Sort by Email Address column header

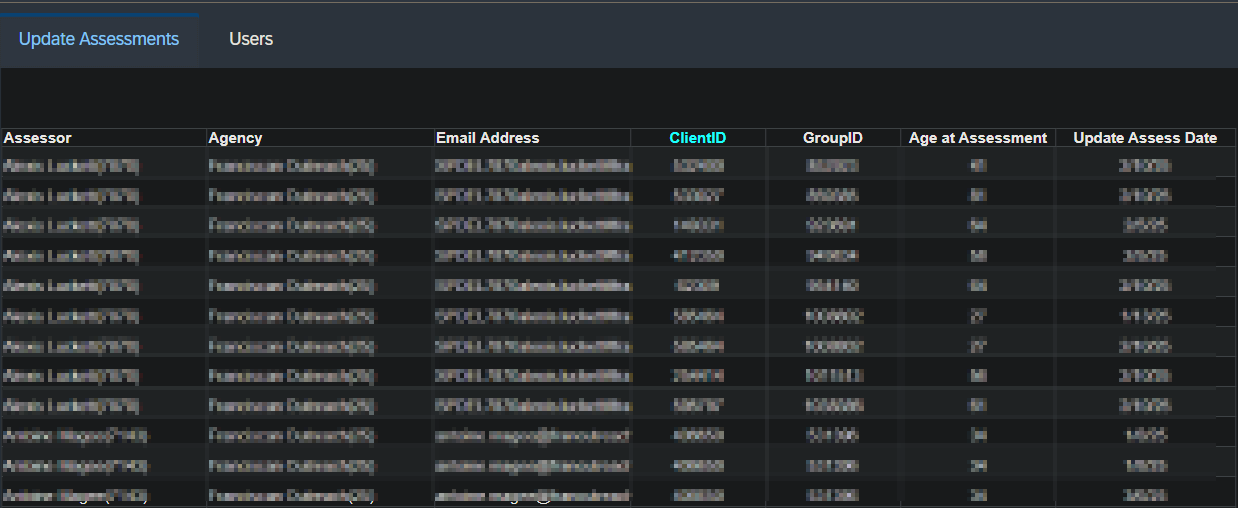coord(487,138)
